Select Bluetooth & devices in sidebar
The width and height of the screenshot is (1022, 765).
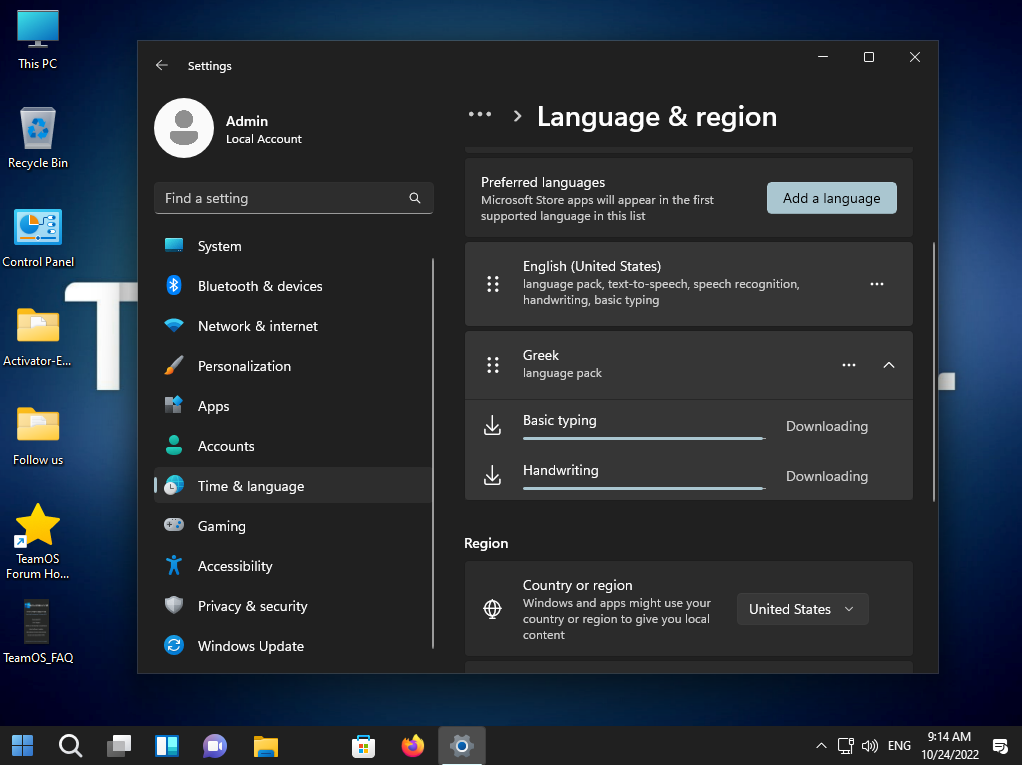pos(260,286)
